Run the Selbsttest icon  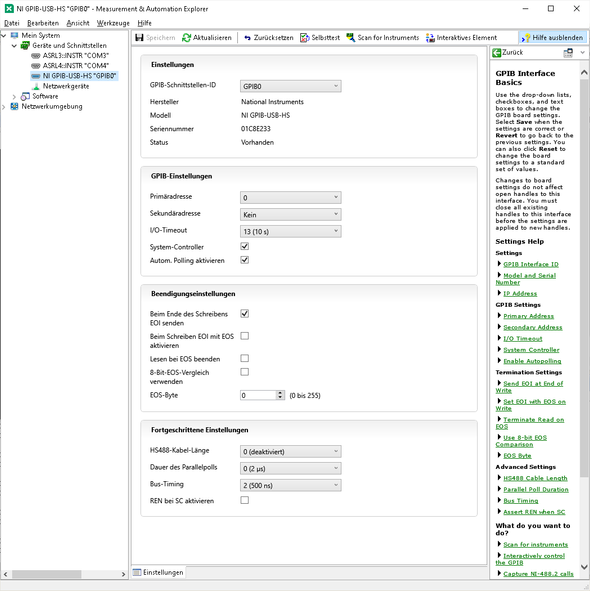coord(305,38)
